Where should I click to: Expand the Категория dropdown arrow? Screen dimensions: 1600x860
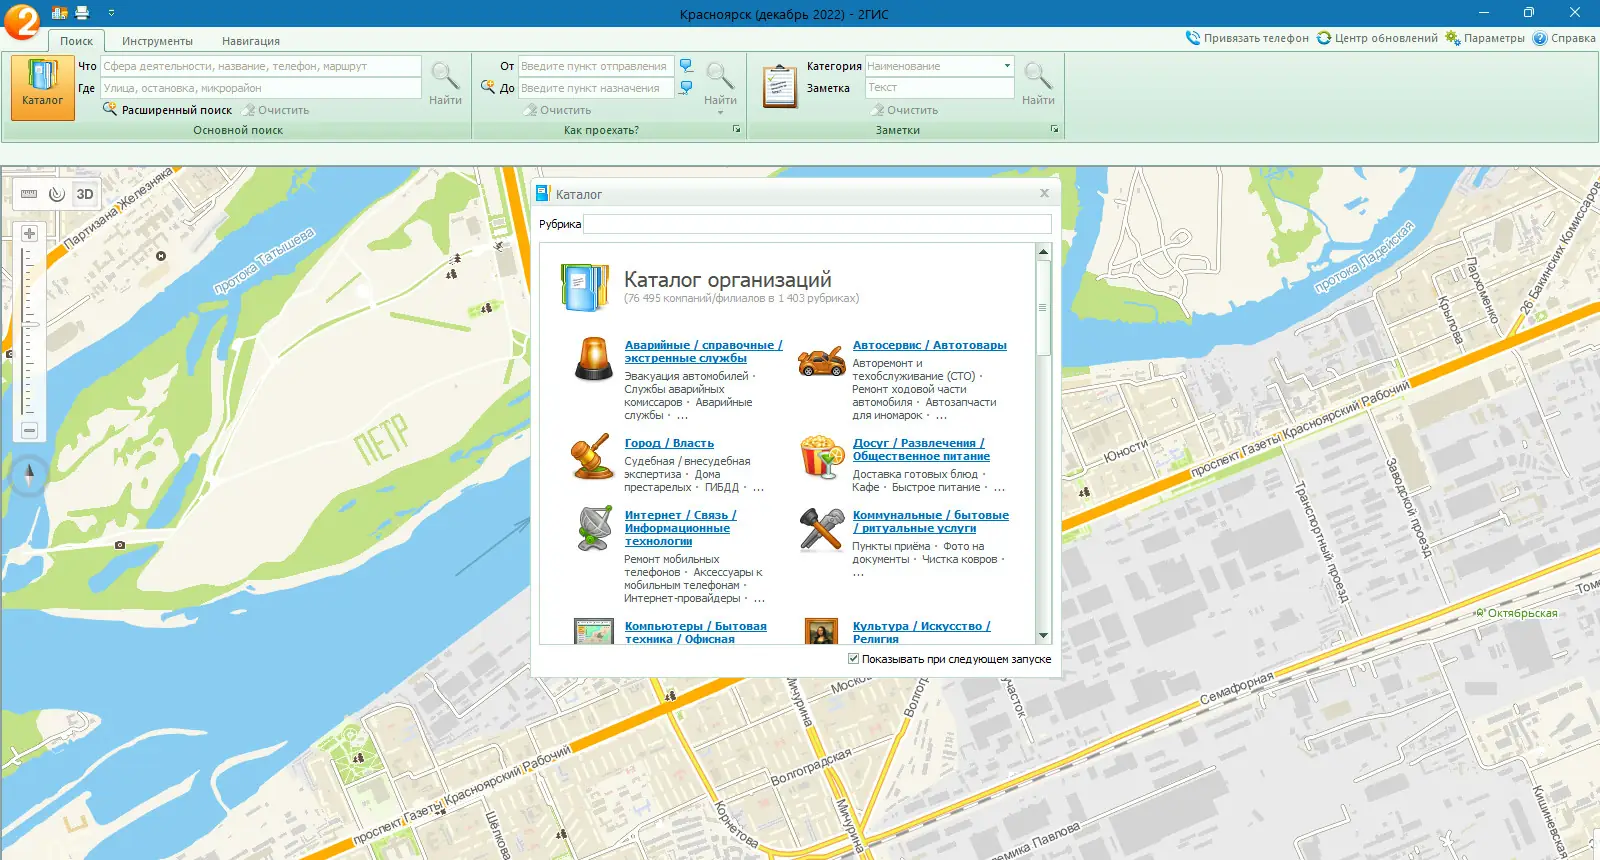[1007, 66]
